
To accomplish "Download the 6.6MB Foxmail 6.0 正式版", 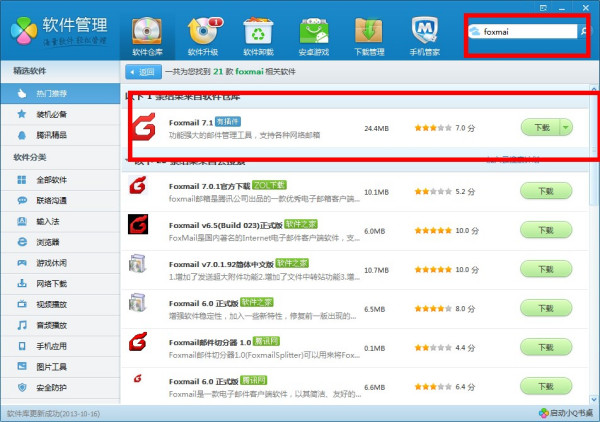I will pyautogui.click(x=546, y=386).
